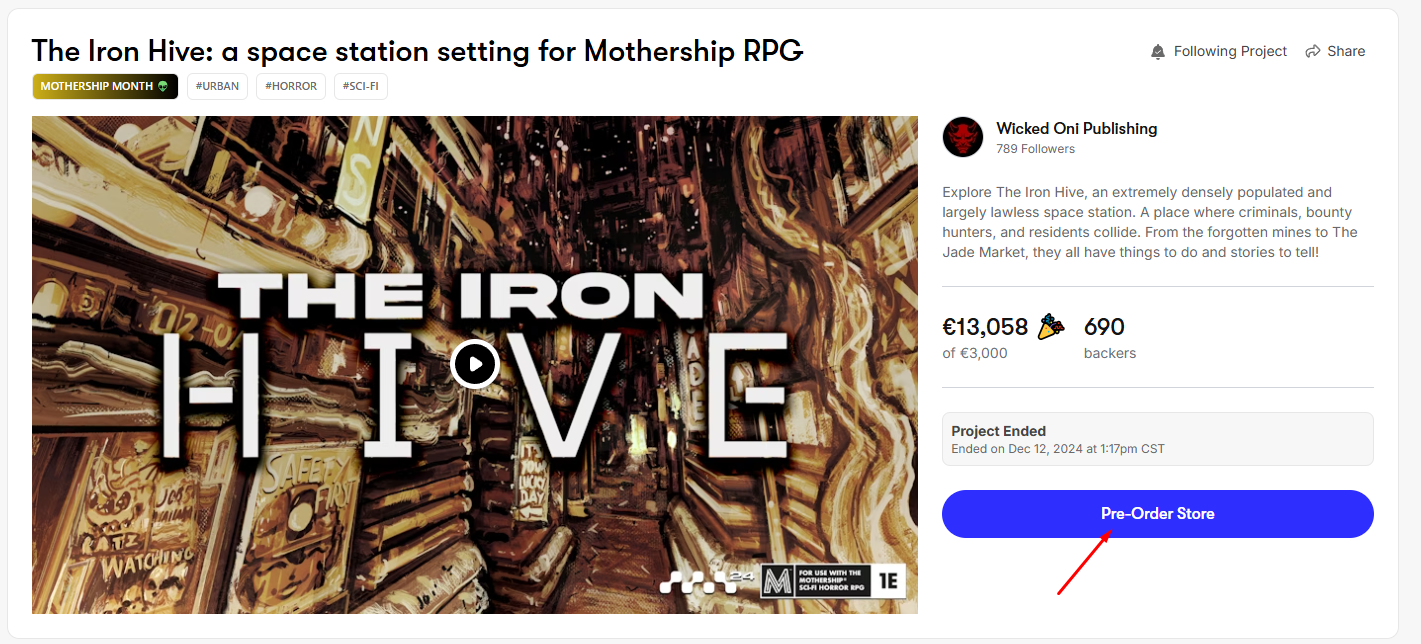Click the green alien icon in Mothership Month badge
Screen dimensions: 1421x644
163,87
